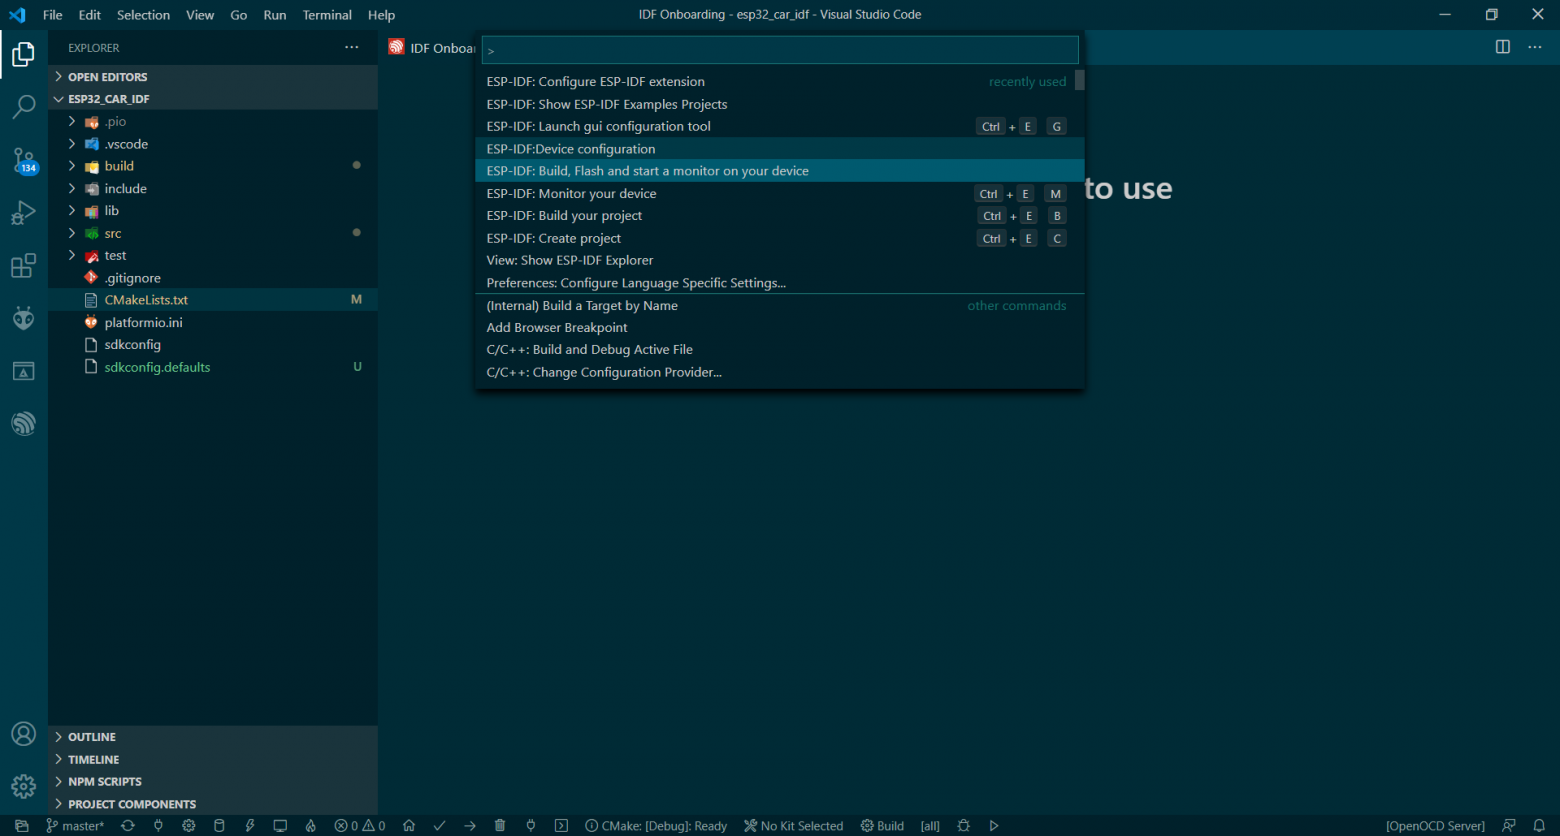This screenshot has height=836, width=1560.
Task: Open the Help menu
Action: point(381,15)
